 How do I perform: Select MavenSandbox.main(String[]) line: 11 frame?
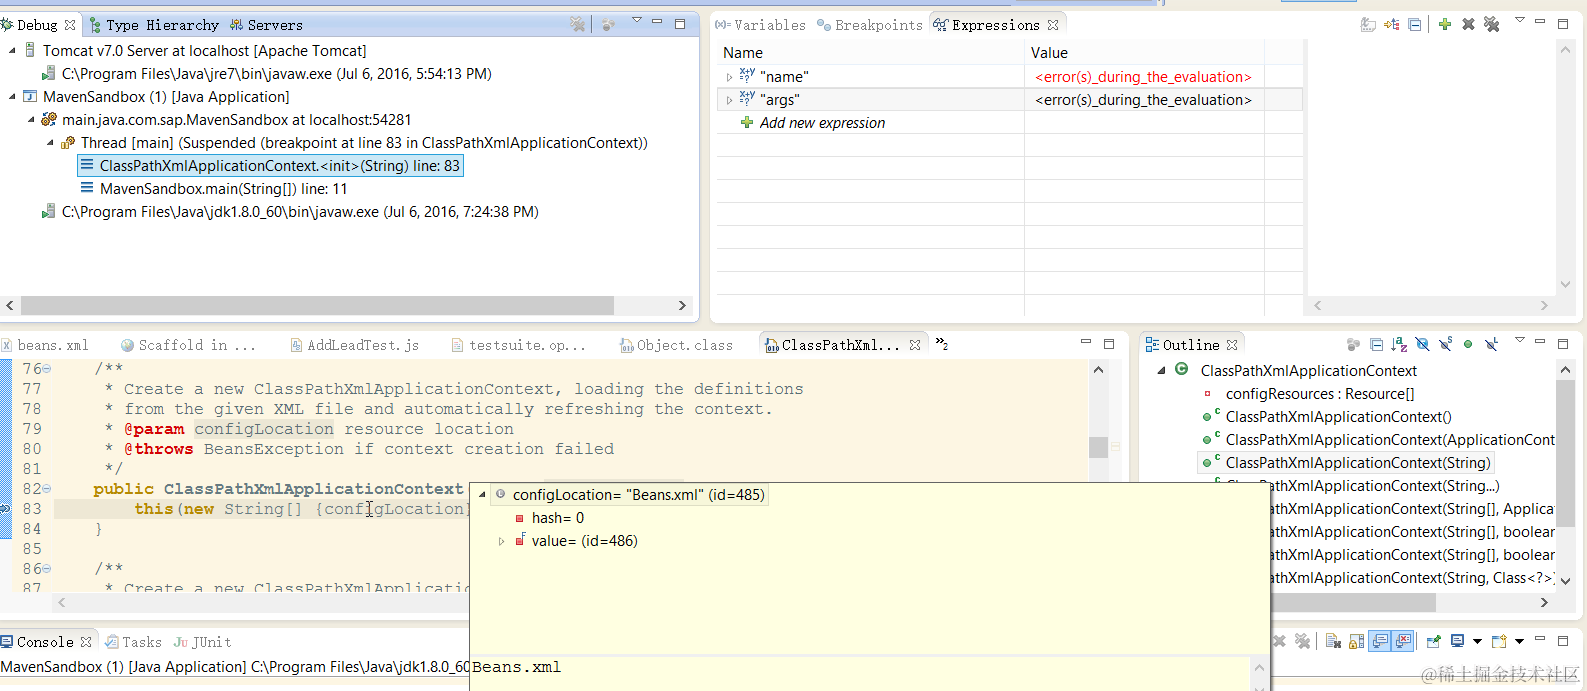223,189
